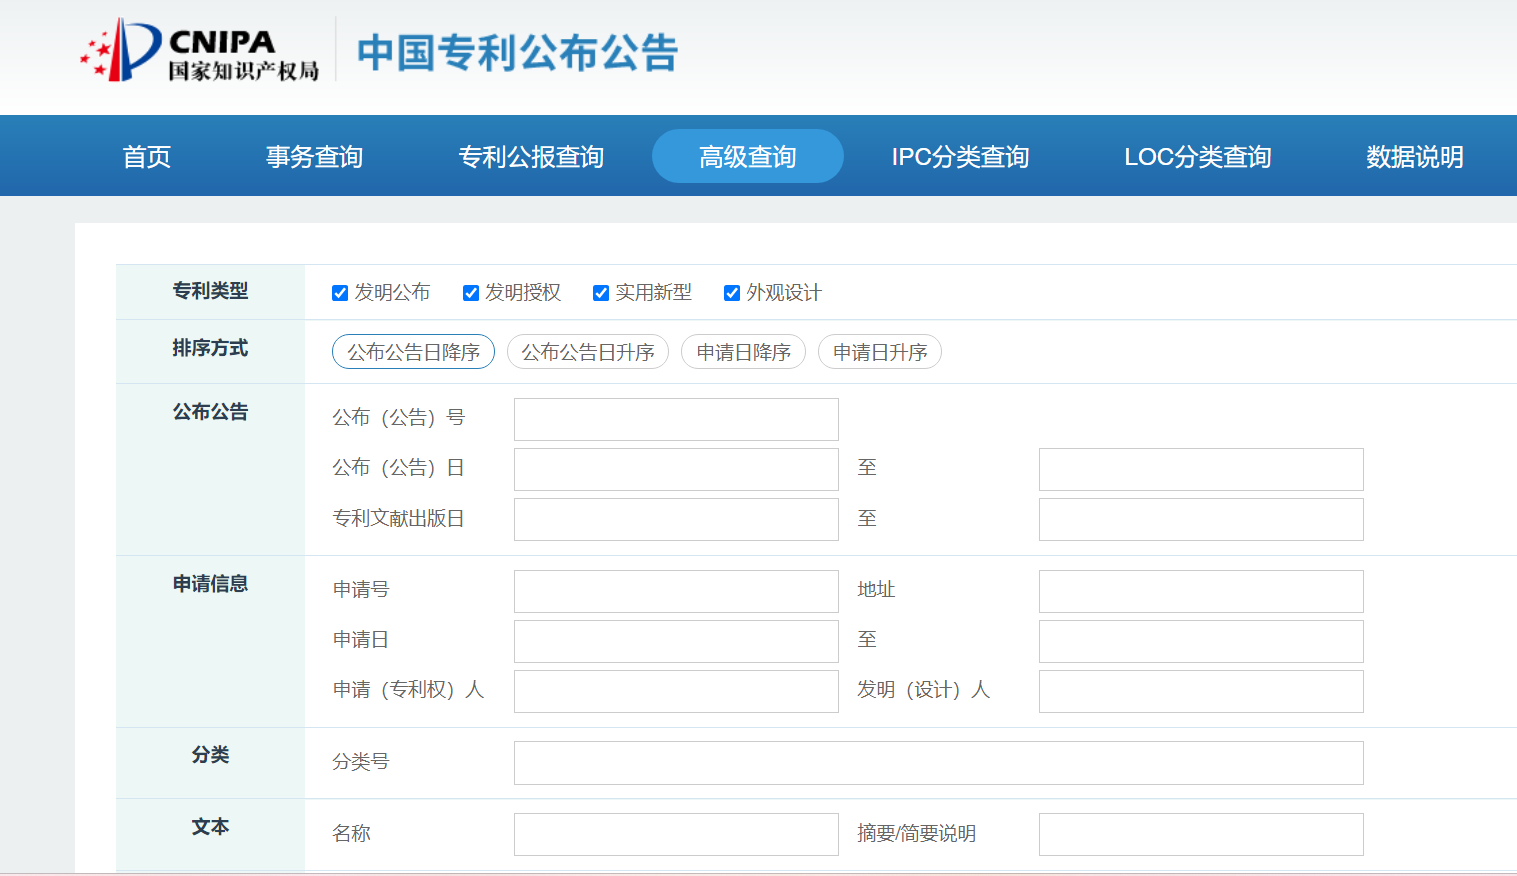Sort by 公布公告日降序
The image size is (1517, 876).
tap(413, 351)
